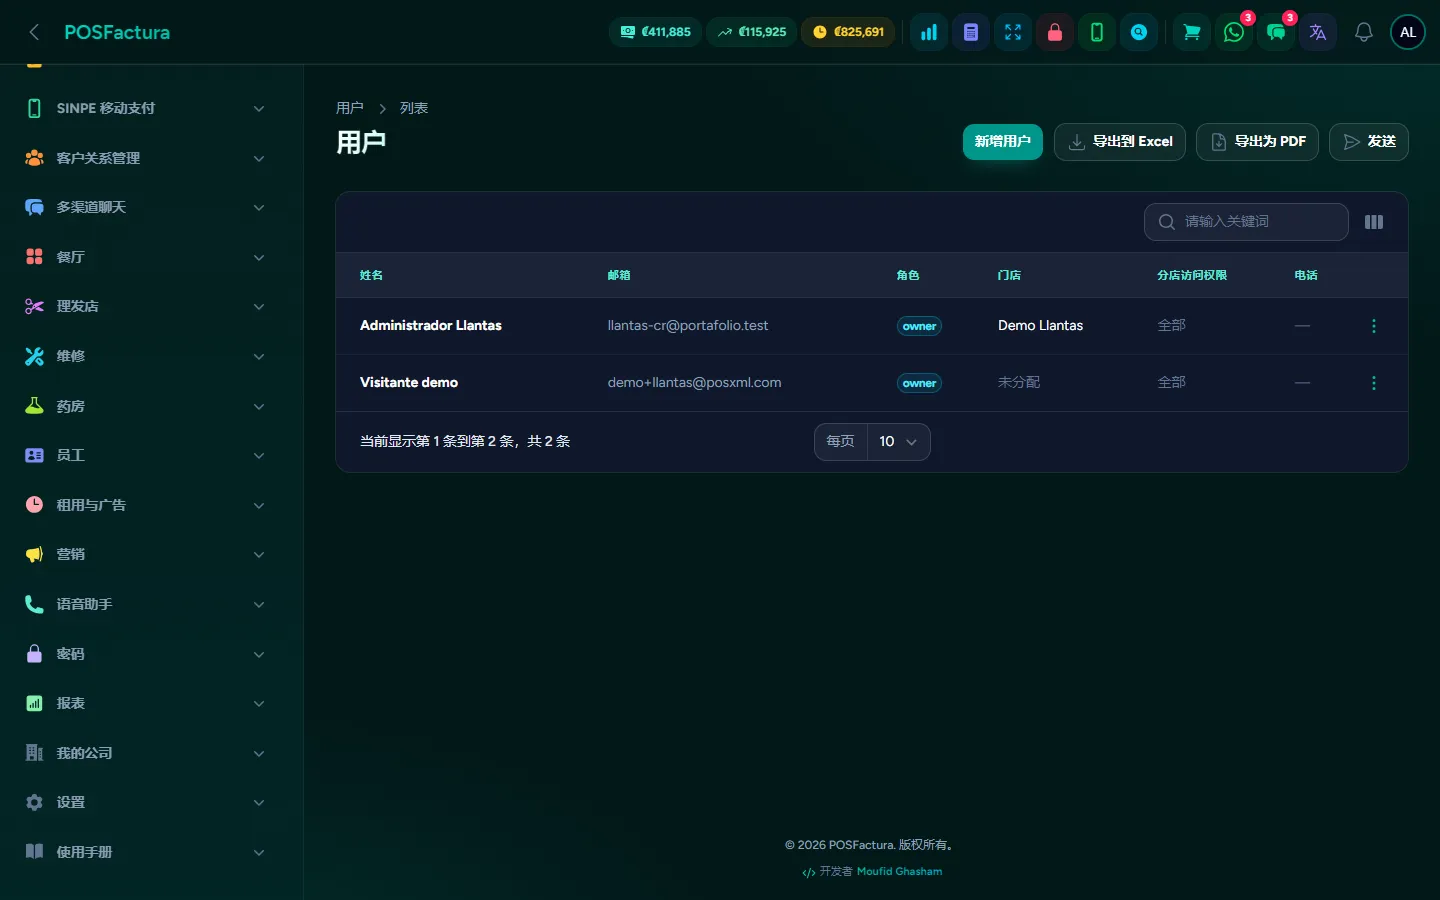Open row actions for Administrador Llantas
This screenshot has width=1440, height=900.
coord(1374,326)
